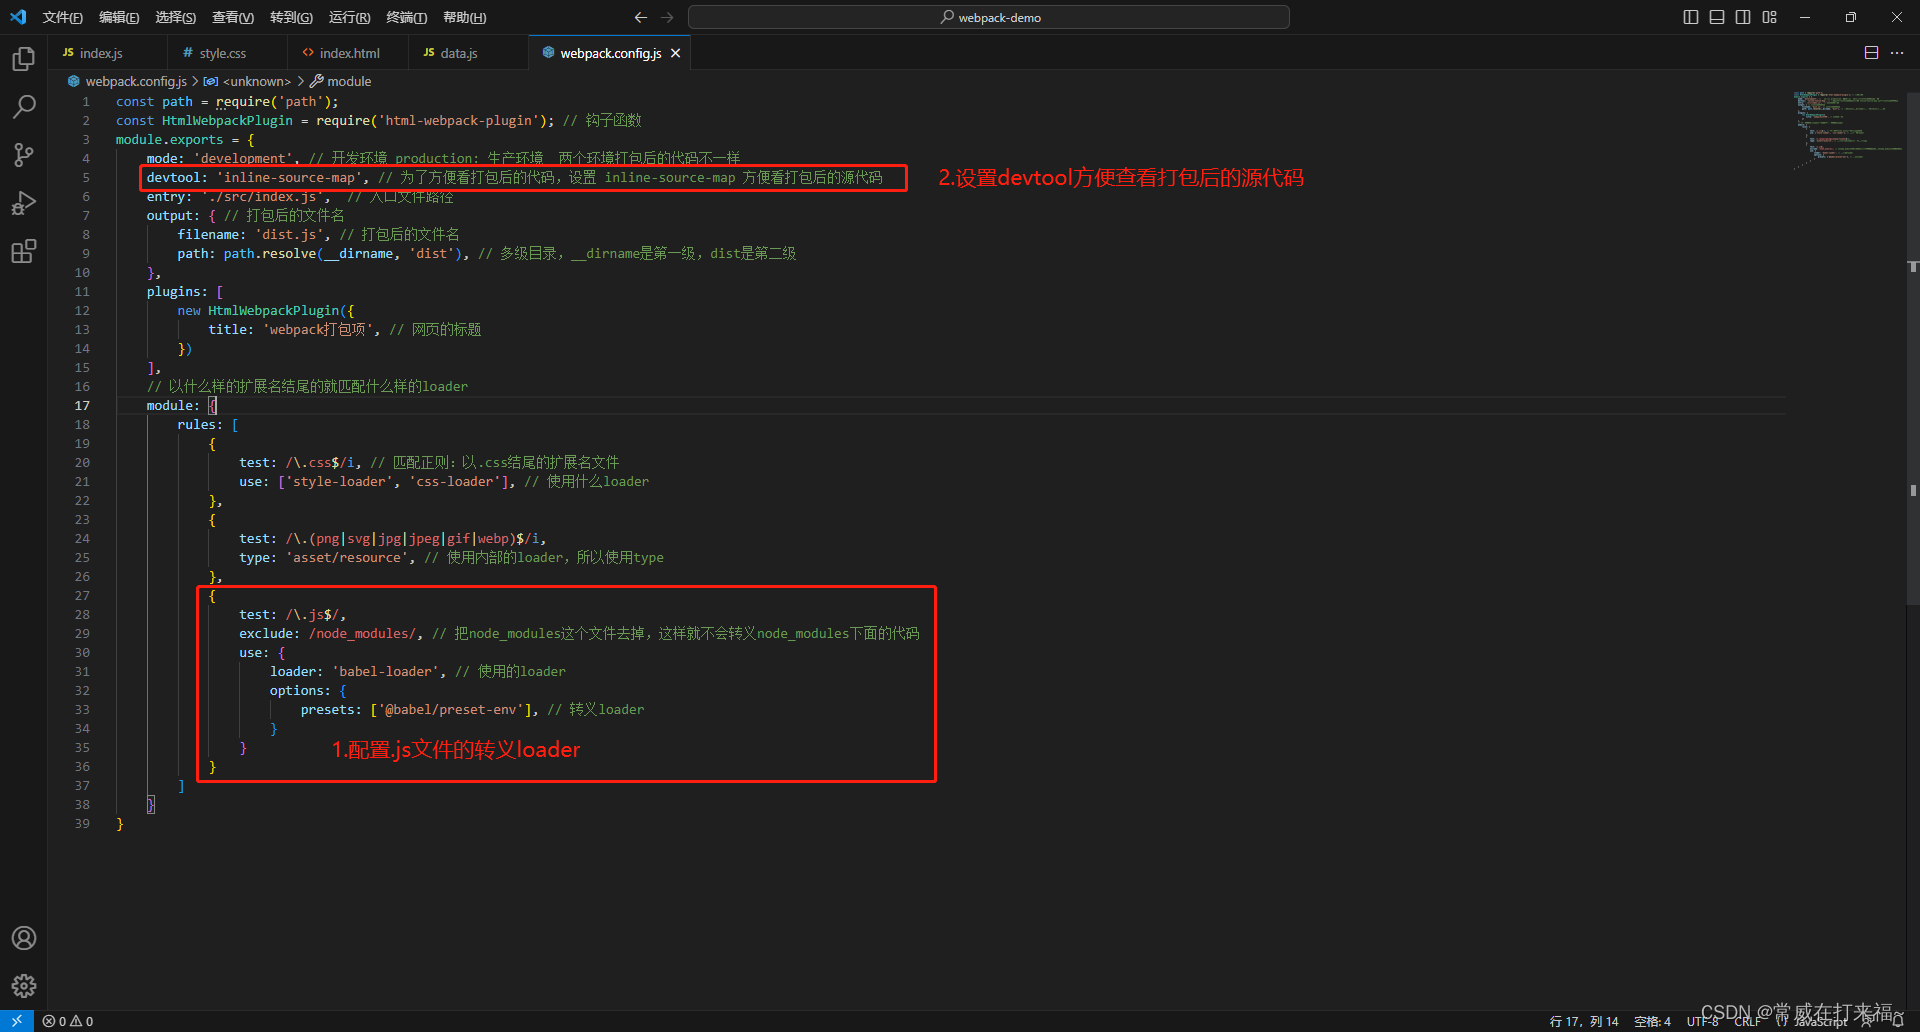1920x1032 pixels.
Task: Go forward using the navigation arrow
Action: [668, 17]
